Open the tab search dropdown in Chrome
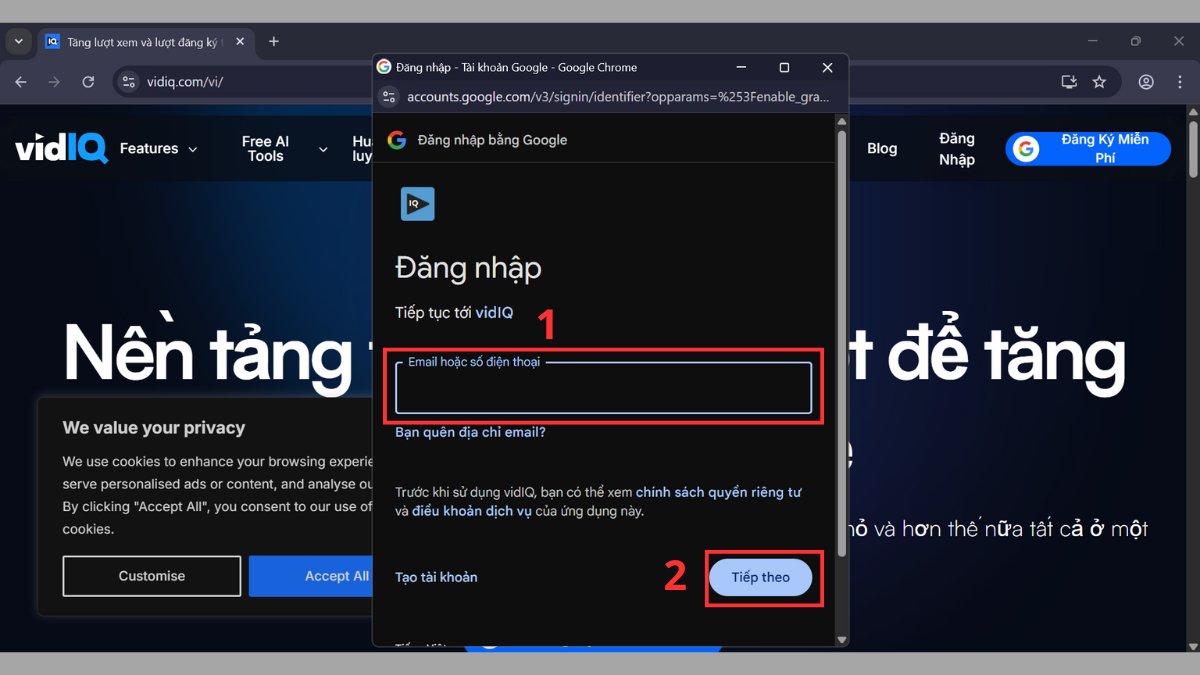 tap(18, 41)
